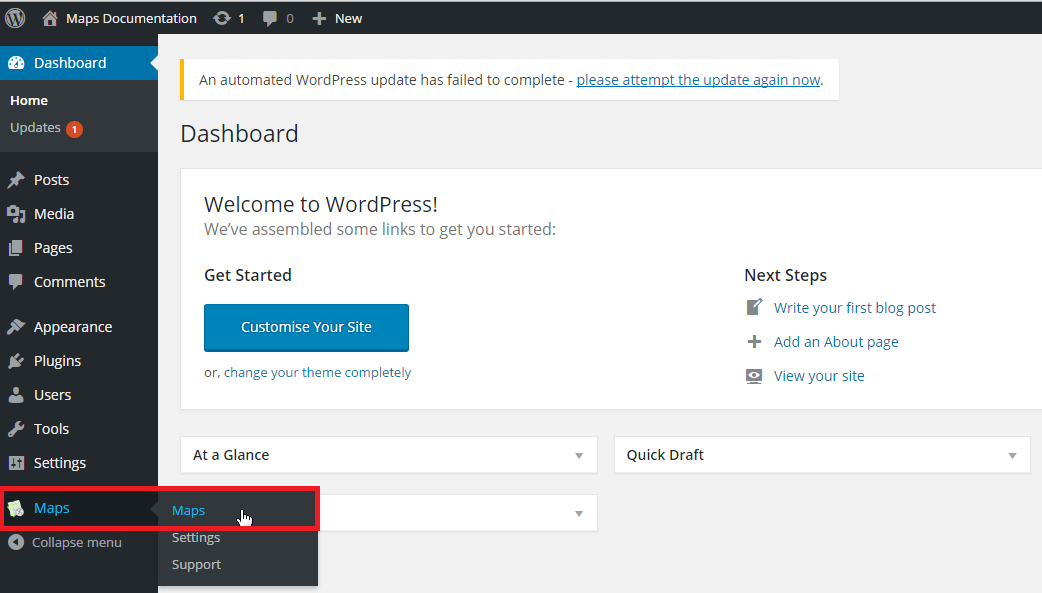Click the Collapse menu arrow icon
Viewport: 1042px width, 593px height.
click(x=16, y=542)
